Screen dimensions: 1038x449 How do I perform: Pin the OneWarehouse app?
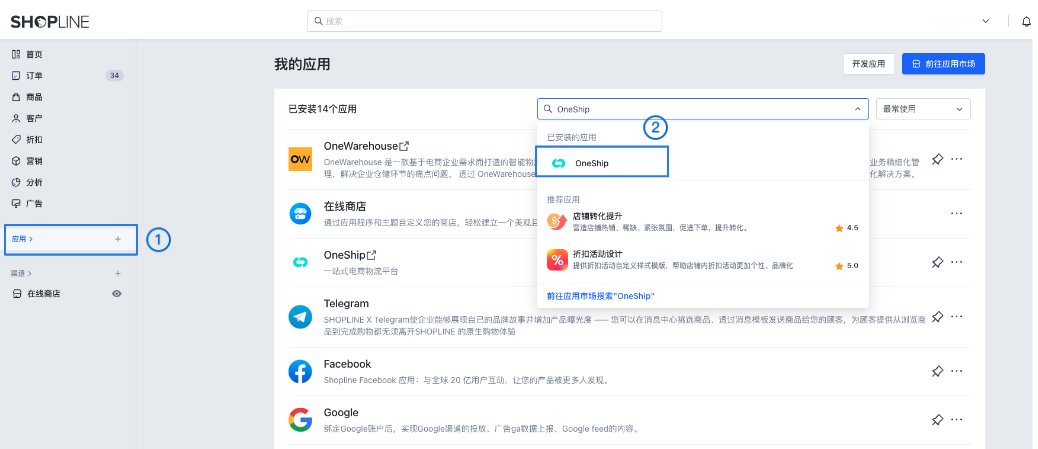click(937, 160)
